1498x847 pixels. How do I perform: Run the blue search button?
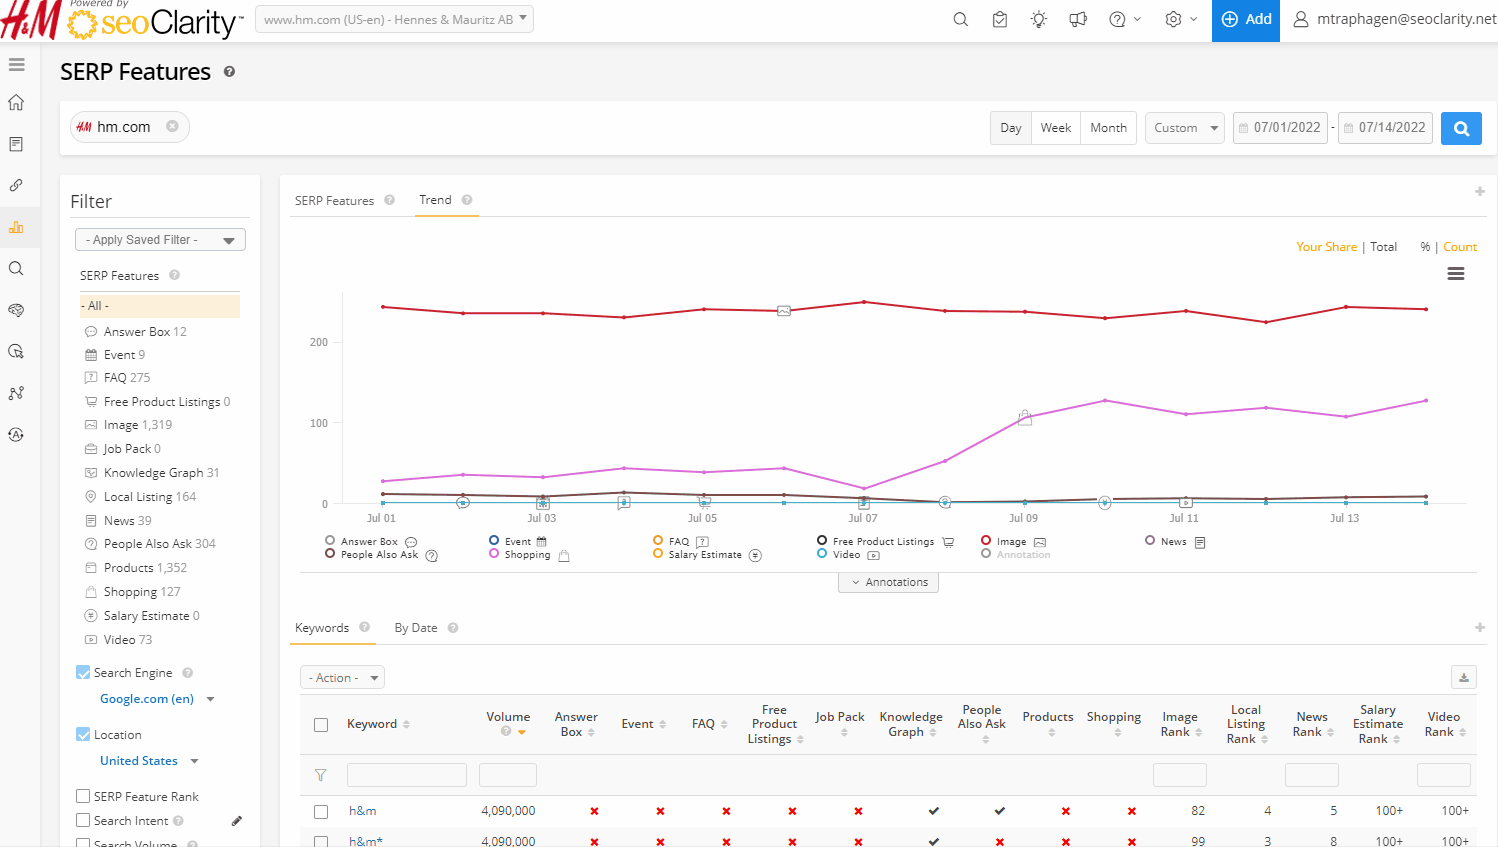coord(1461,128)
